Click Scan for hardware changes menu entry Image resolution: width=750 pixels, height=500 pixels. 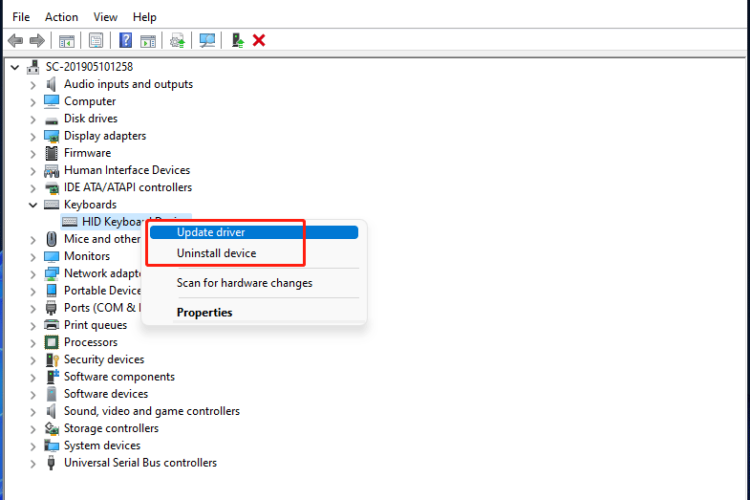point(244,283)
